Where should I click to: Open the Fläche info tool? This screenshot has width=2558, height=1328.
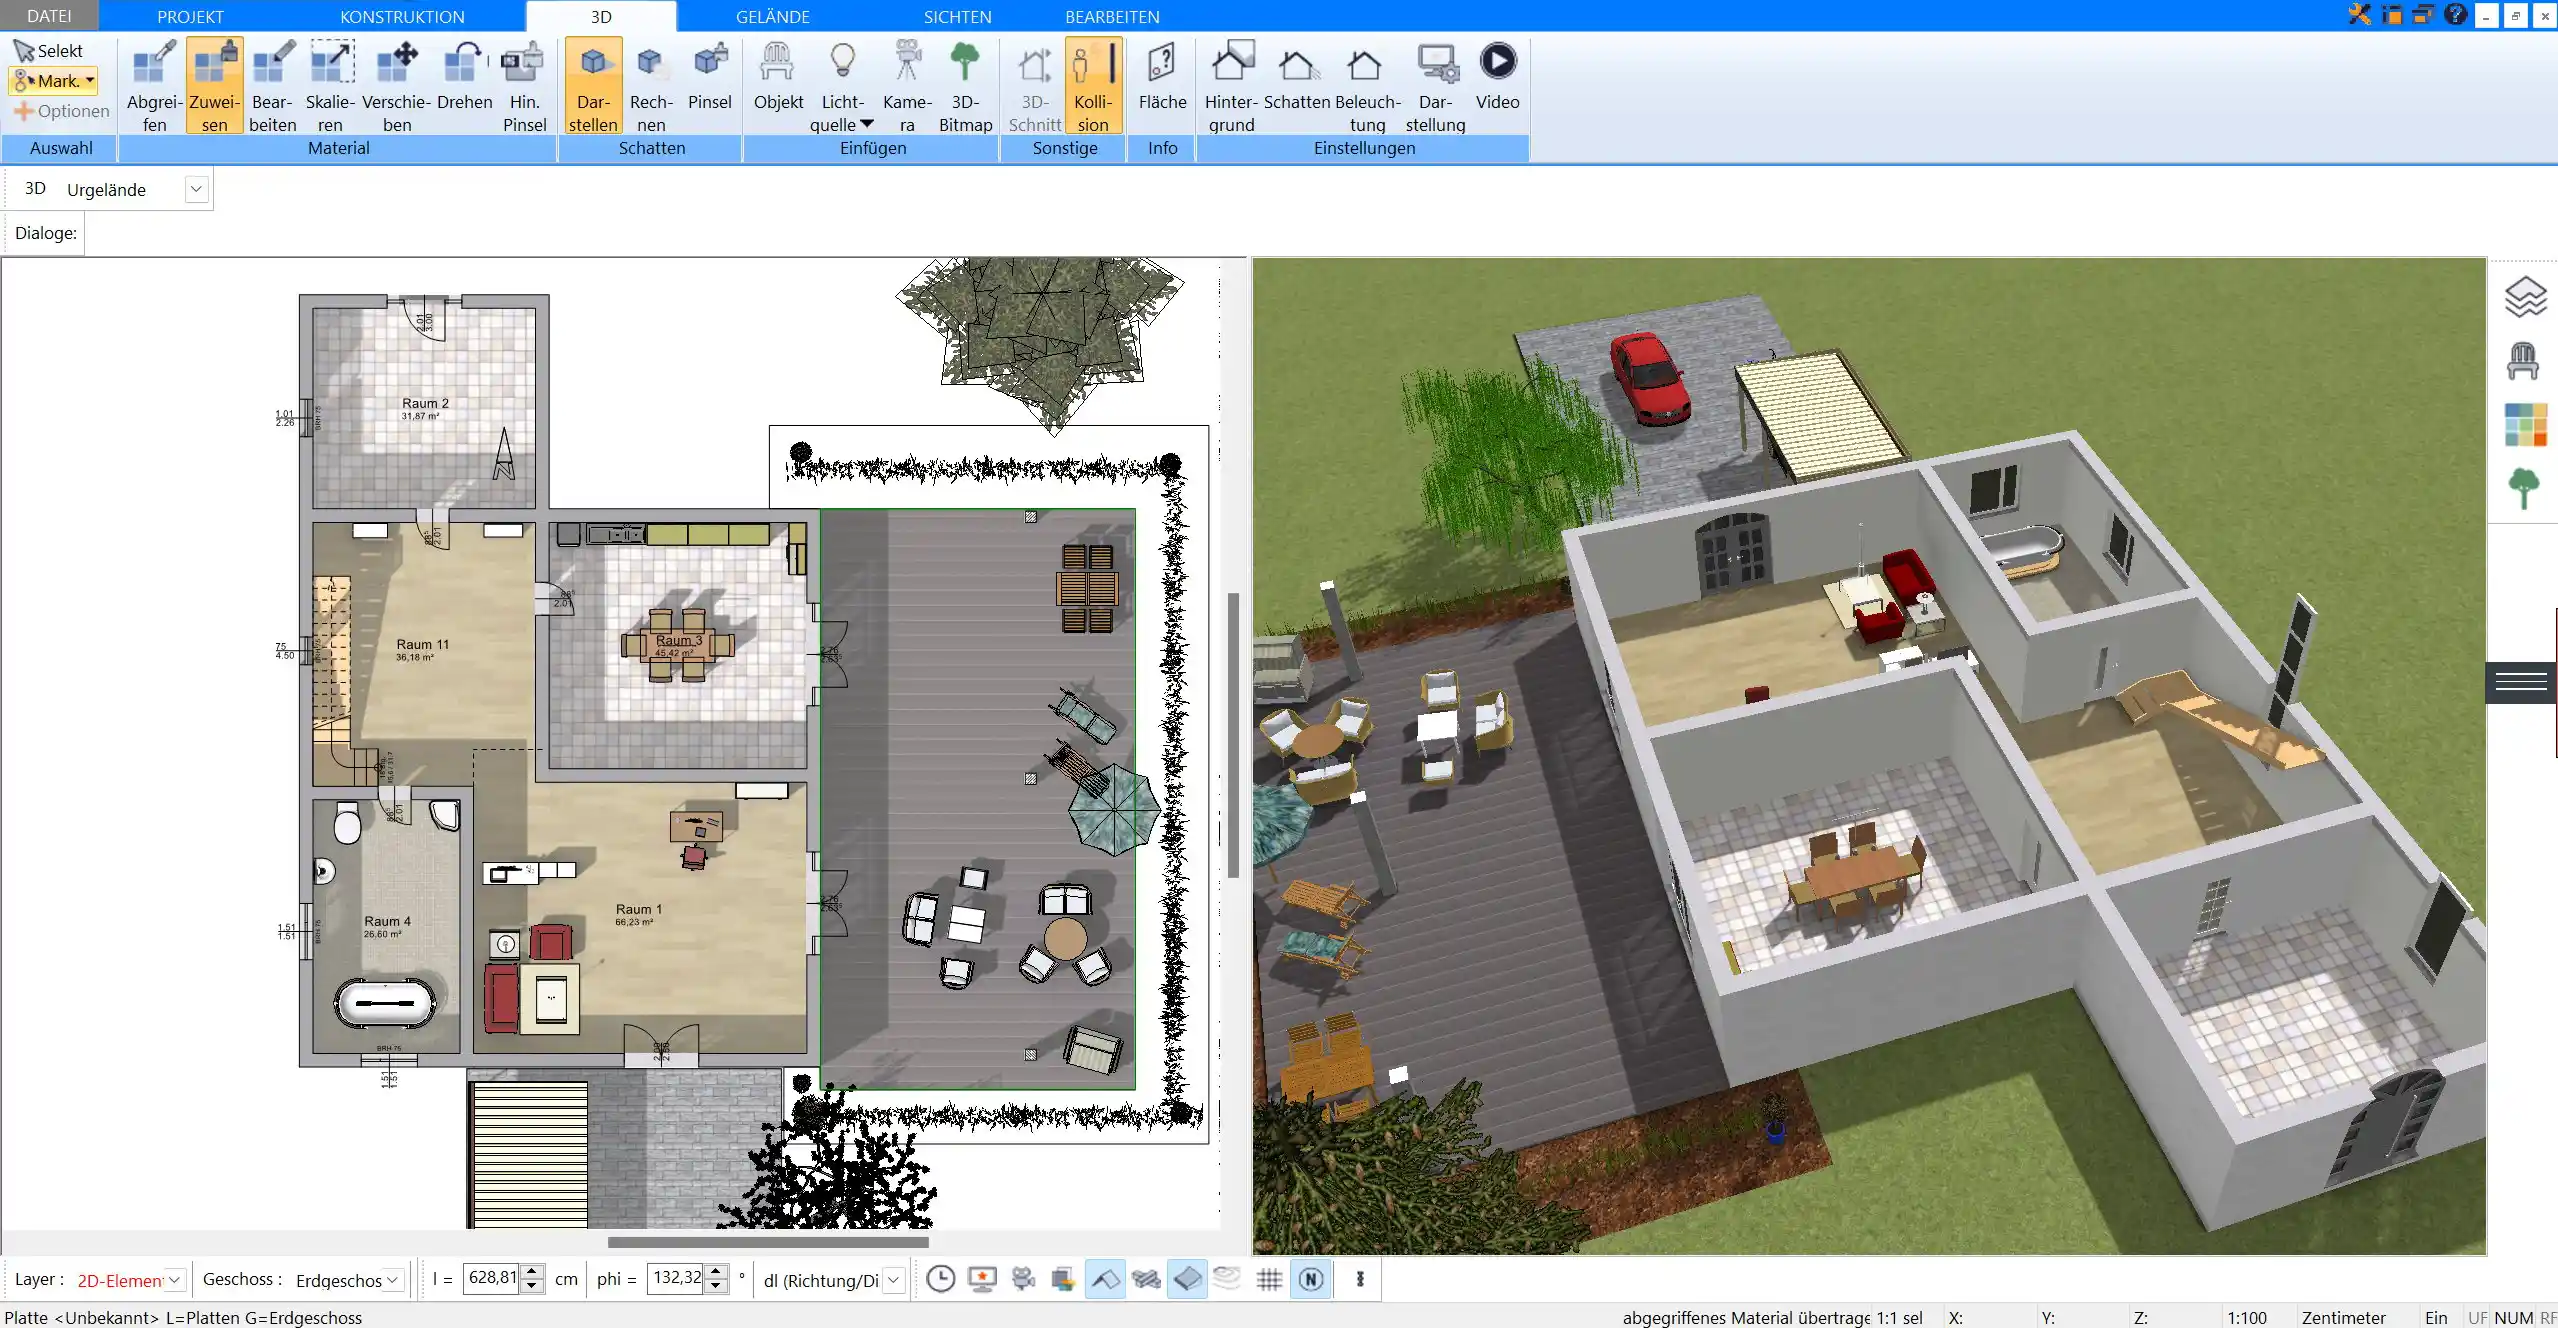[1162, 78]
